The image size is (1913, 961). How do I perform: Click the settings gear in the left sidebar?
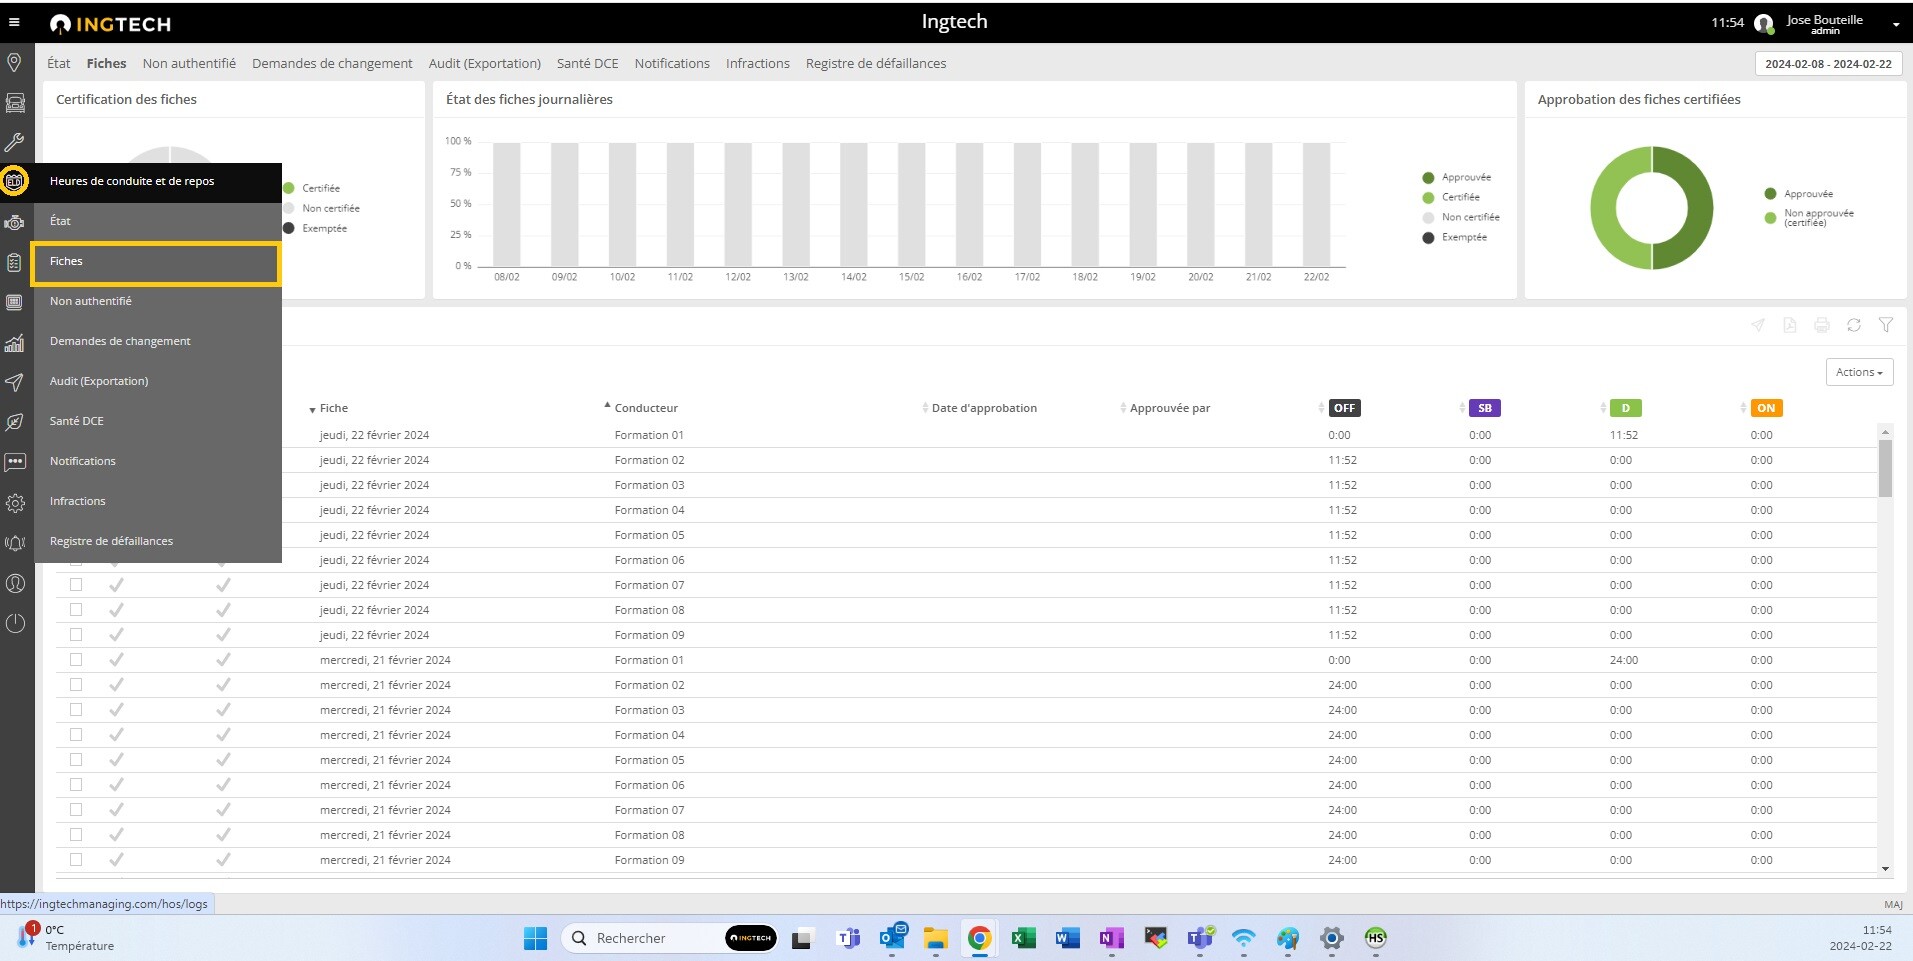pos(15,503)
